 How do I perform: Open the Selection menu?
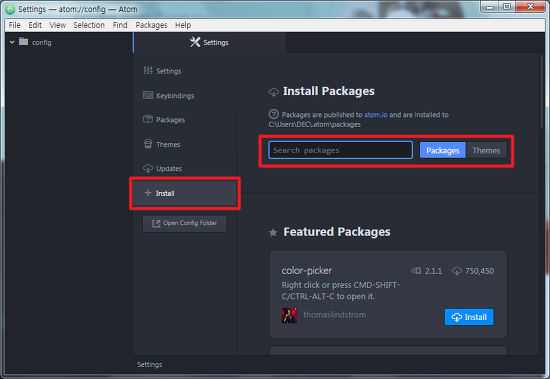[89, 25]
